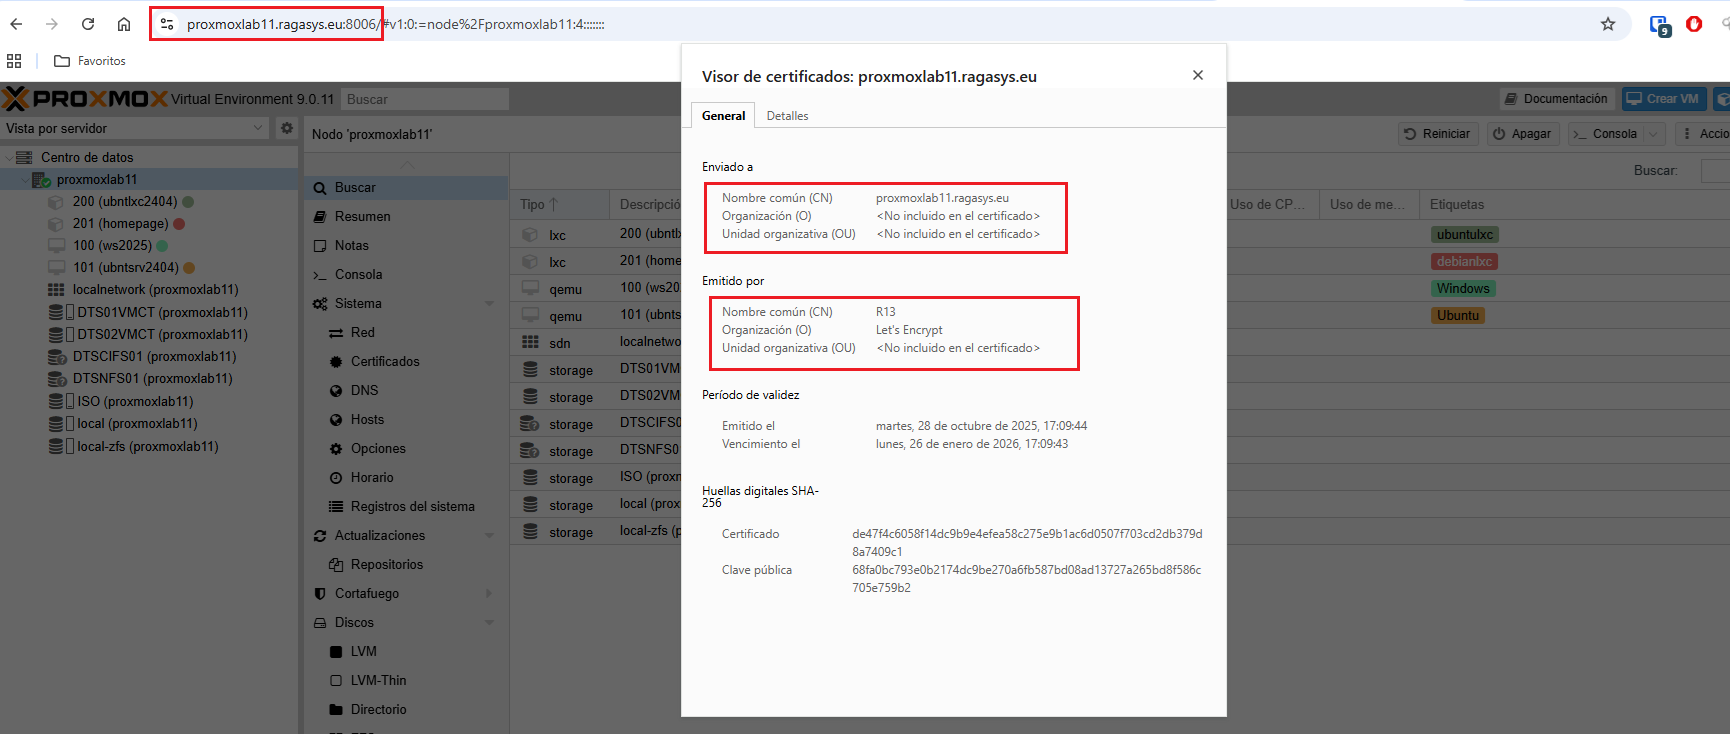Screen dimensions: 1730x734
Task: Open Registros del sistema
Action: (x=406, y=506)
